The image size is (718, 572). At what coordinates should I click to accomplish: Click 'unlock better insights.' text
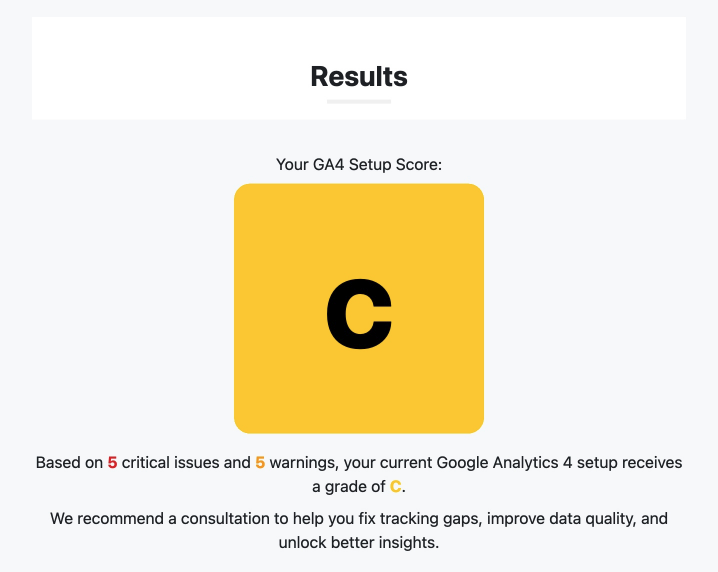pyautogui.click(x=359, y=543)
